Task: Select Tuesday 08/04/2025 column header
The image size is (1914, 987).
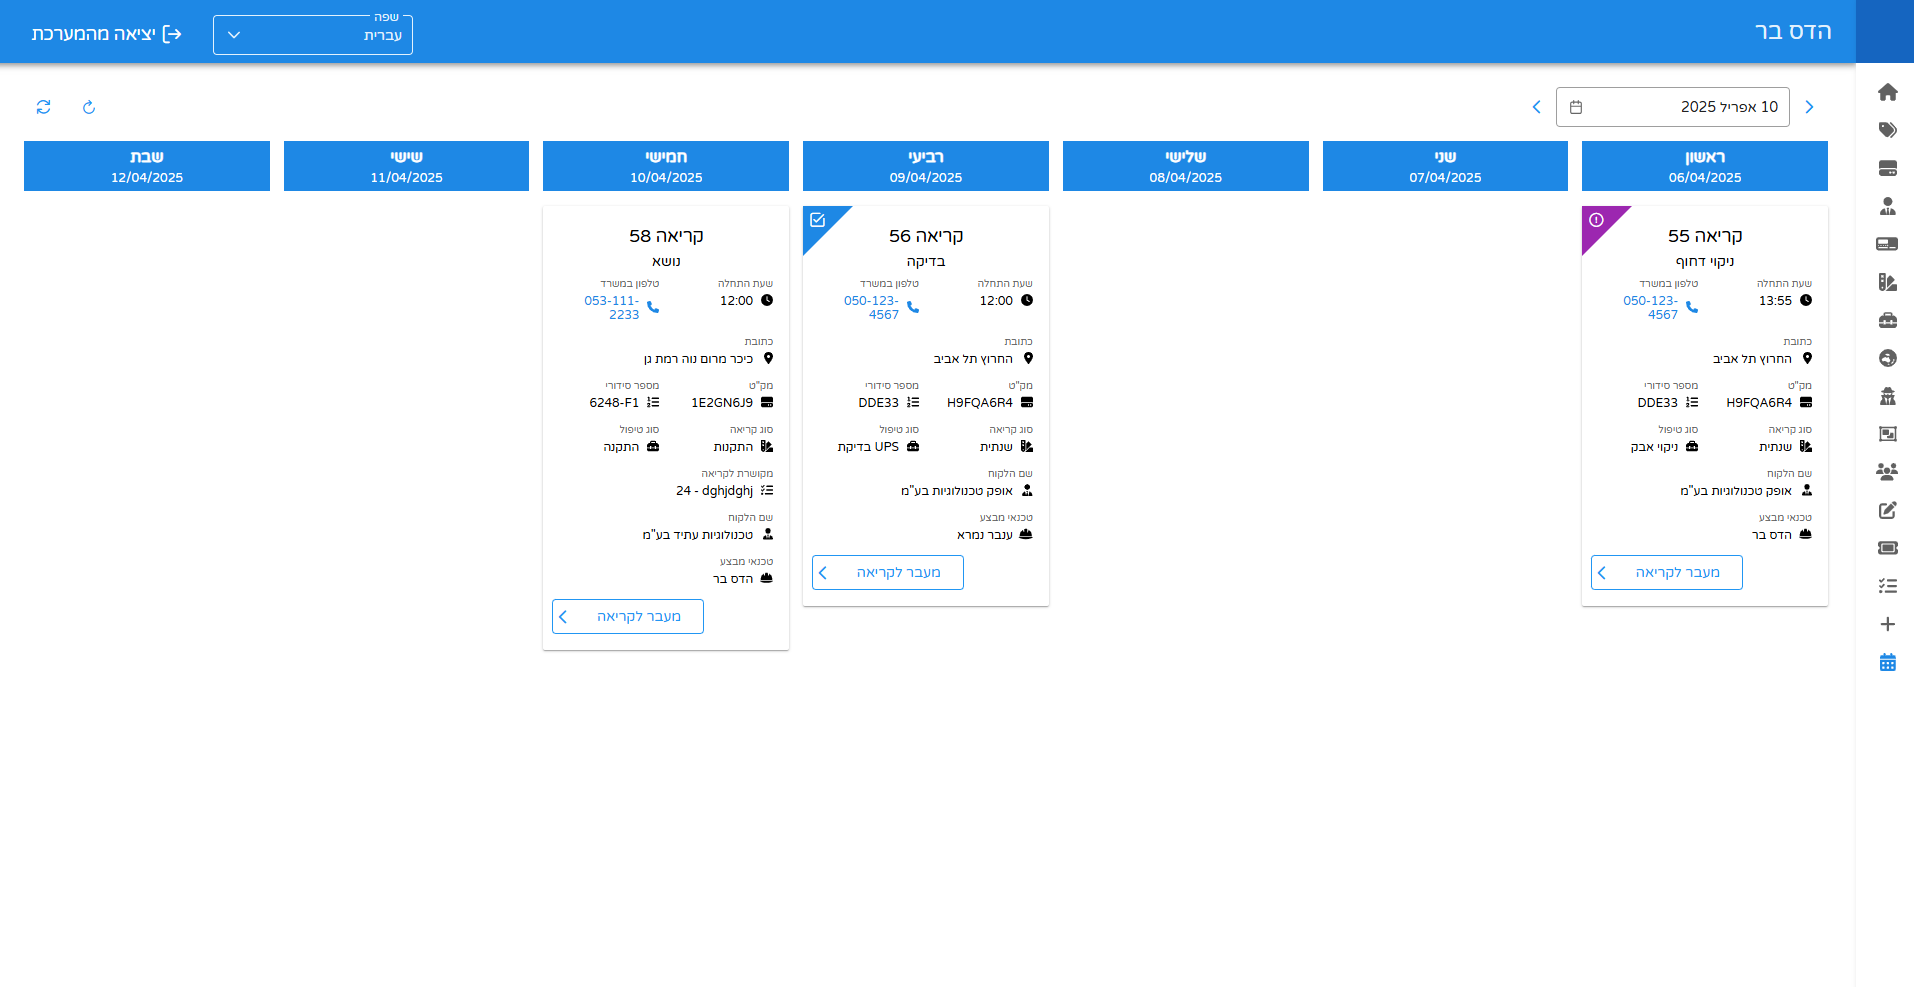Action: coord(1186,166)
